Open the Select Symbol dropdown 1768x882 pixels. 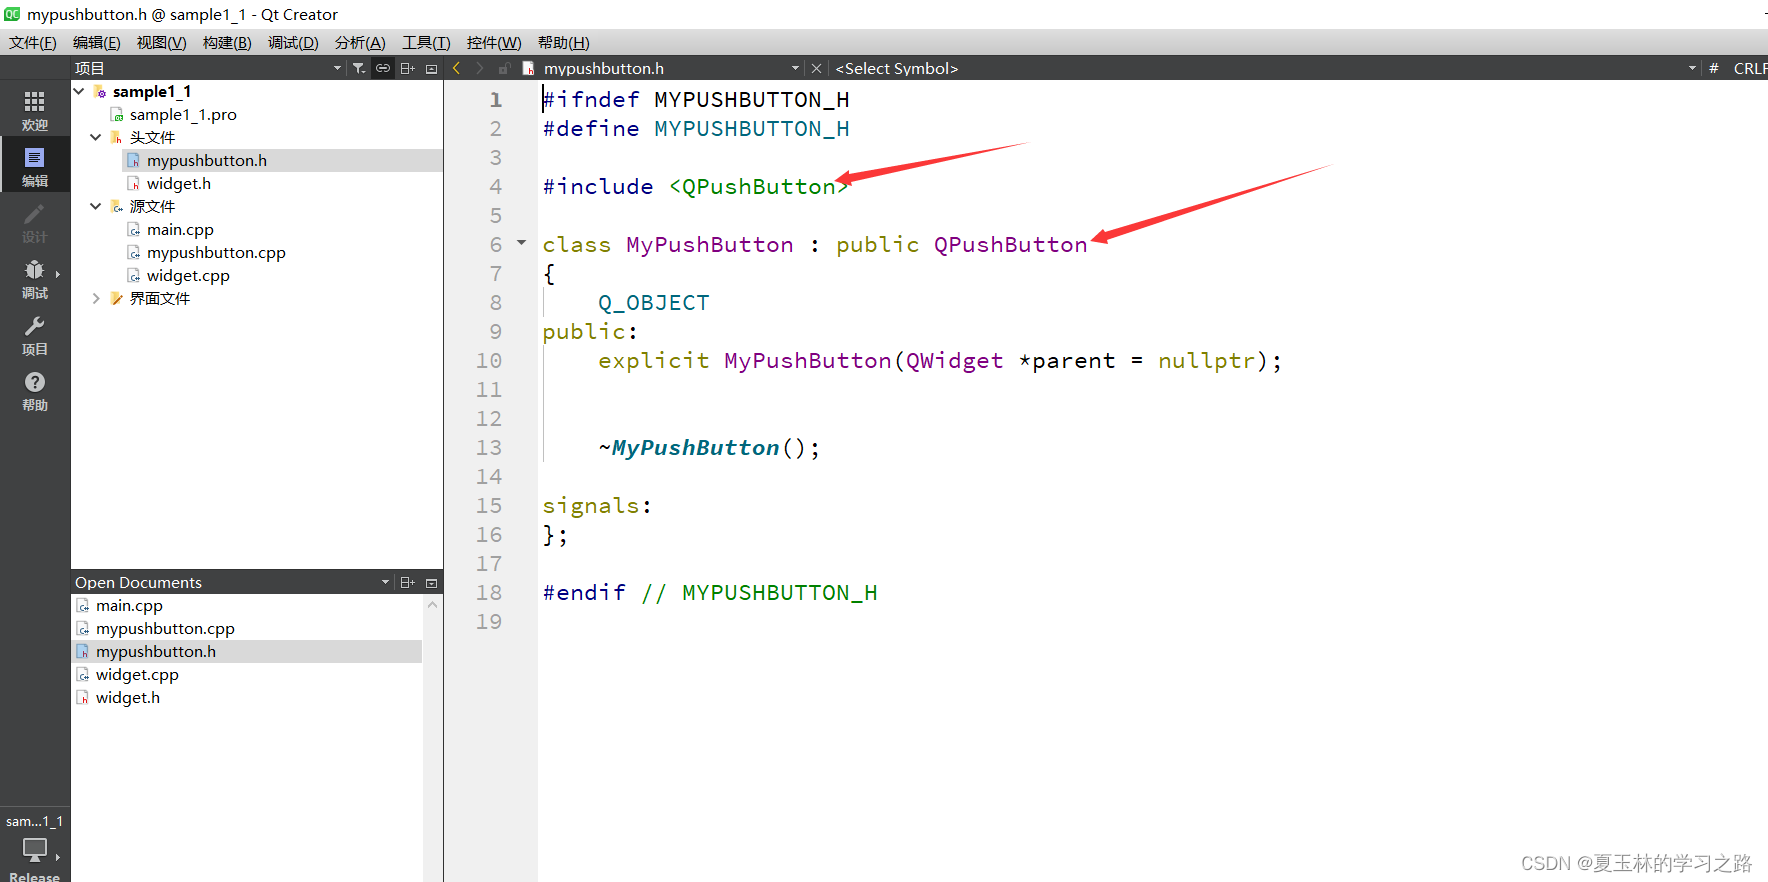tap(1264, 68)
